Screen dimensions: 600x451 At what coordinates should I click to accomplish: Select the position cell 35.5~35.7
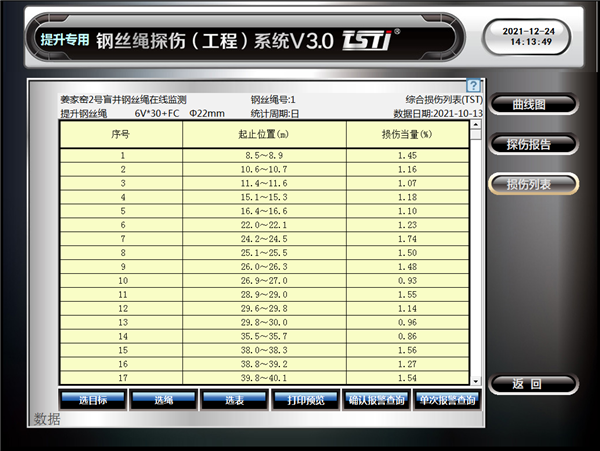[264, 336]
